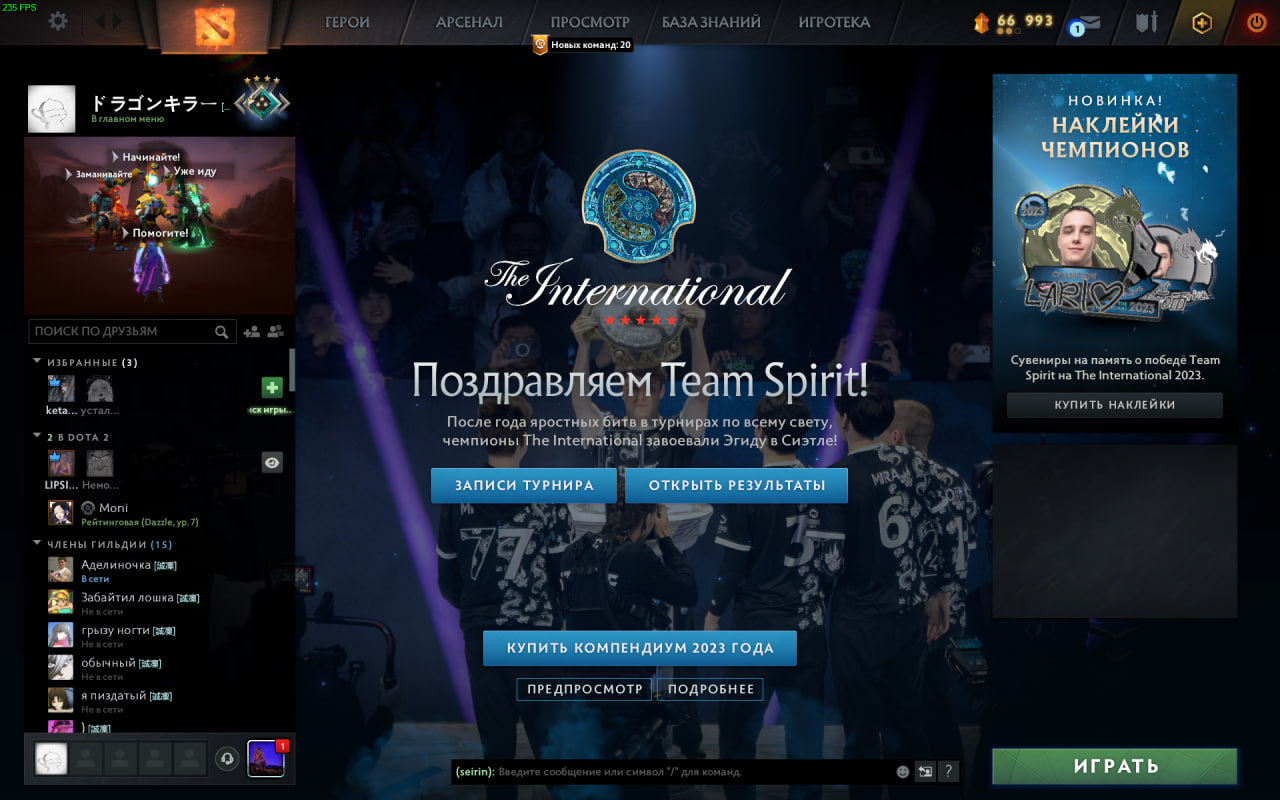Start matchmaking with the ИГРАТЬ button
Viewport: 1280px width, 800px height.
click(x=1115, y=767)
